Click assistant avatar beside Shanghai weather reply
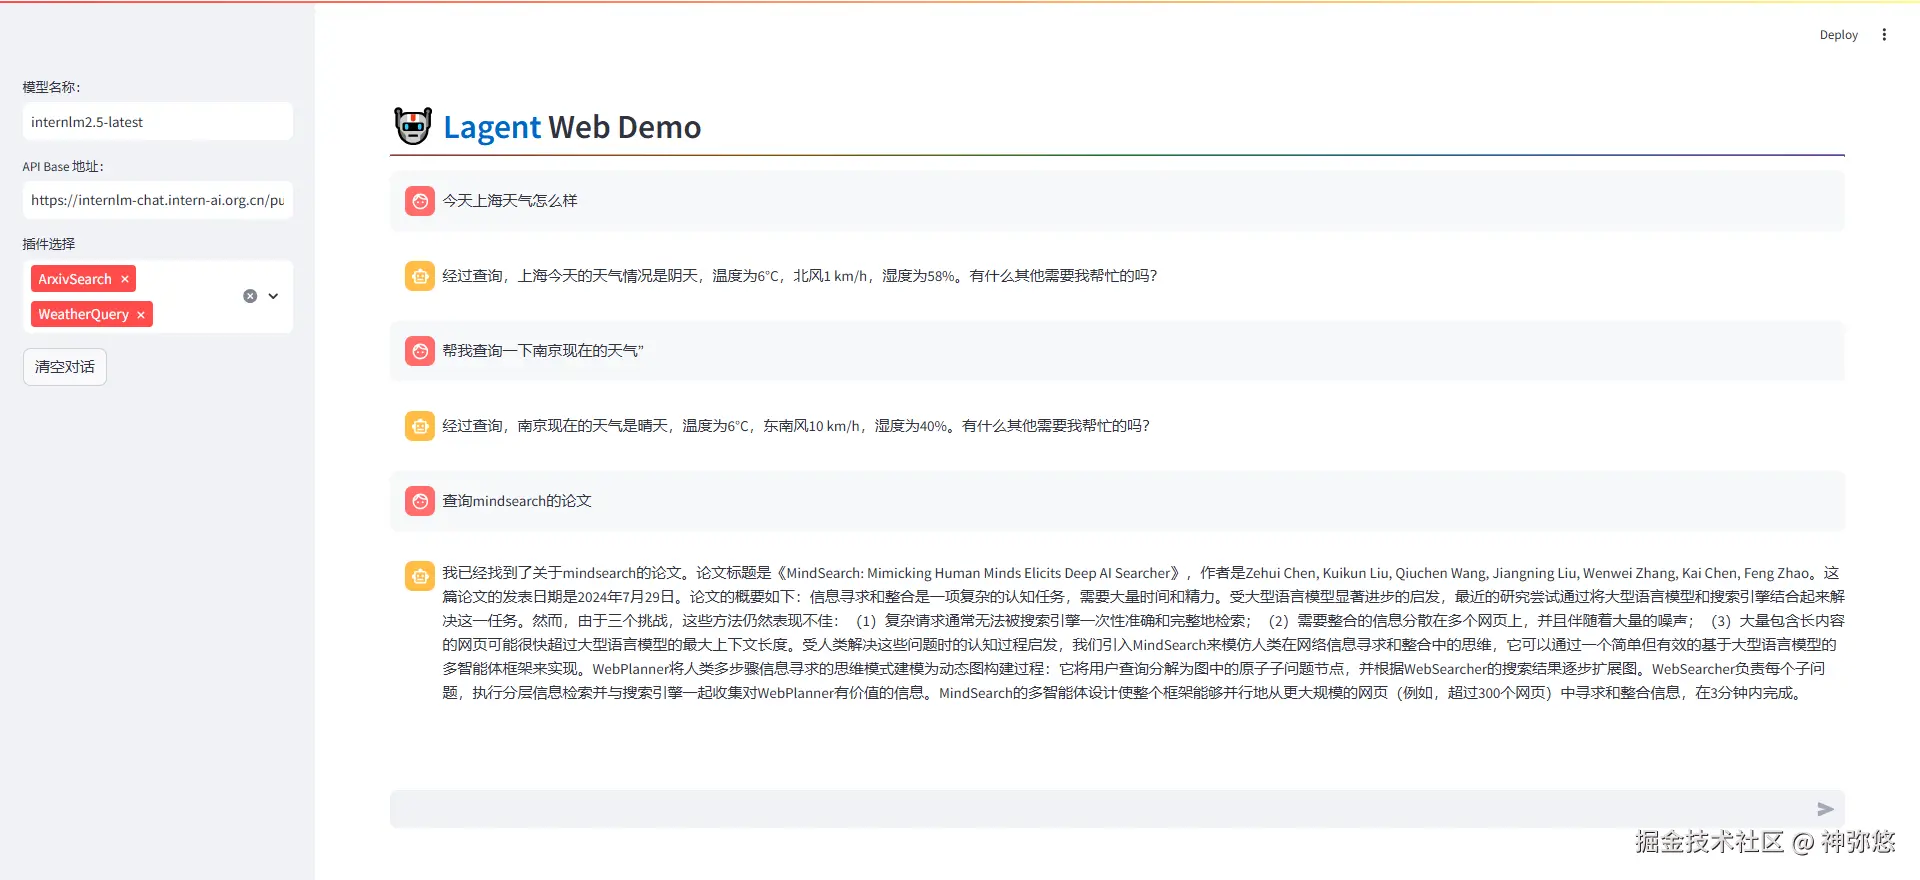 [x=420, y=276]
